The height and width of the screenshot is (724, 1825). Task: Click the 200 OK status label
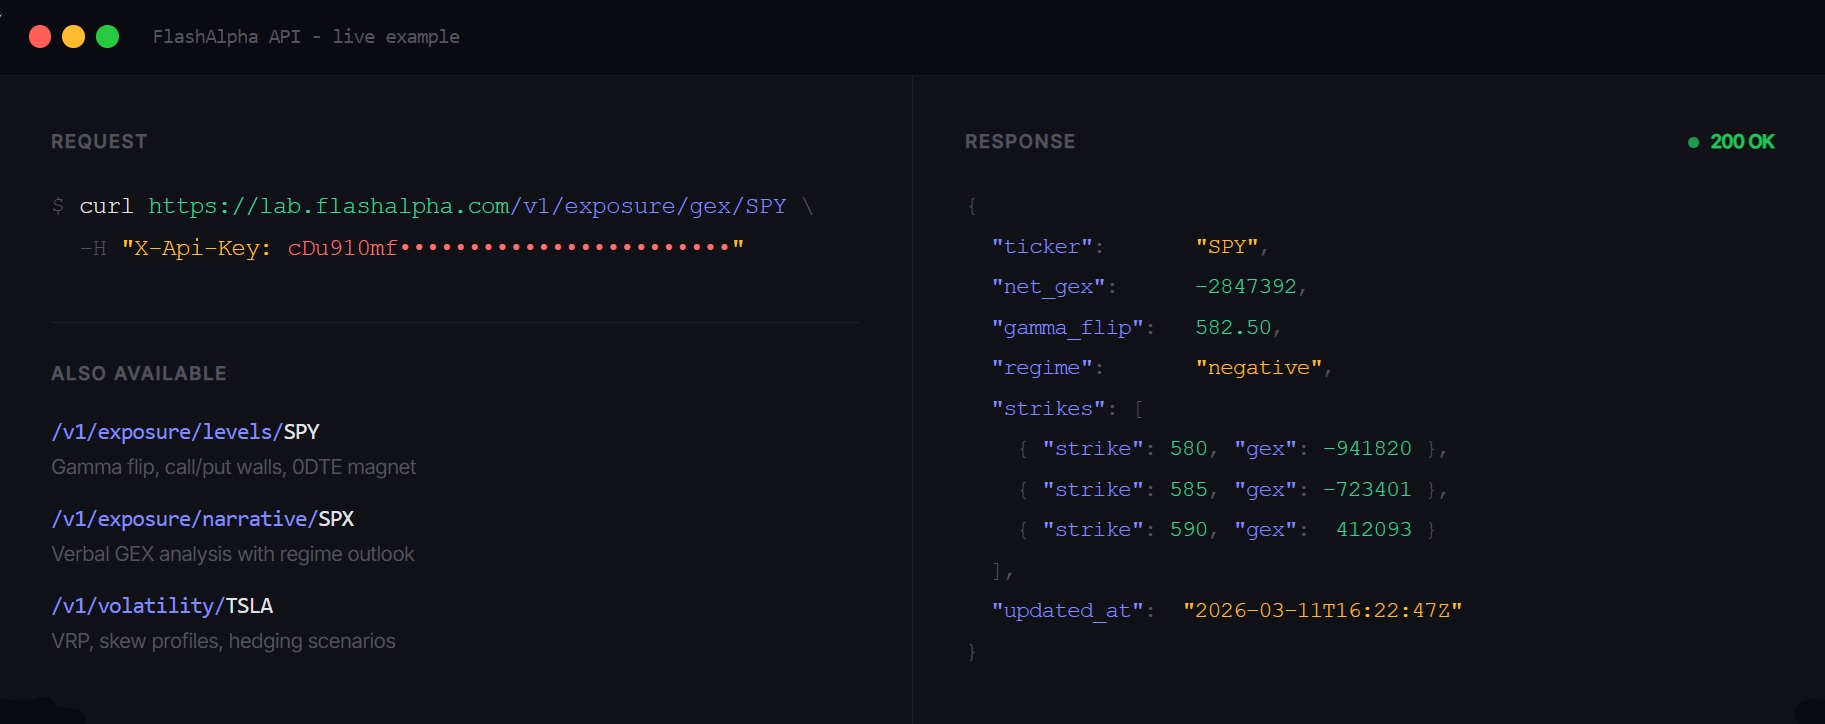tap(1742, 142)
